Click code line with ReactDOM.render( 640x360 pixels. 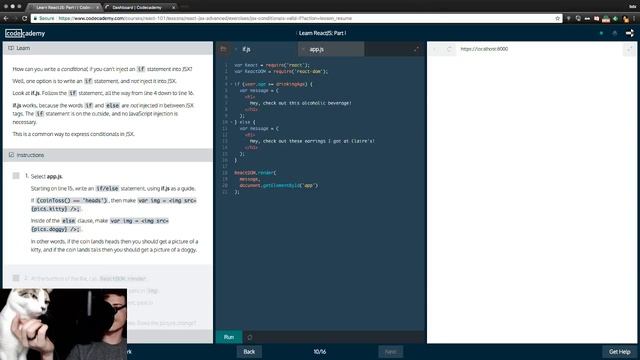click(x=255, y=173)
